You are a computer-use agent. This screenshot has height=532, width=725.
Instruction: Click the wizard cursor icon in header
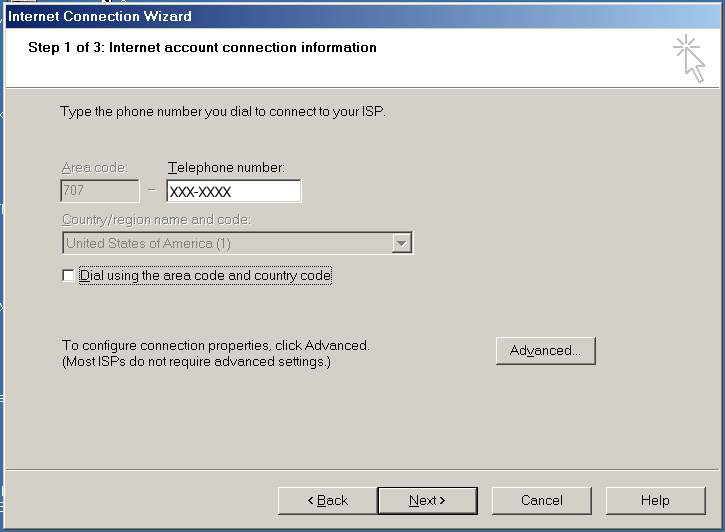689,58
